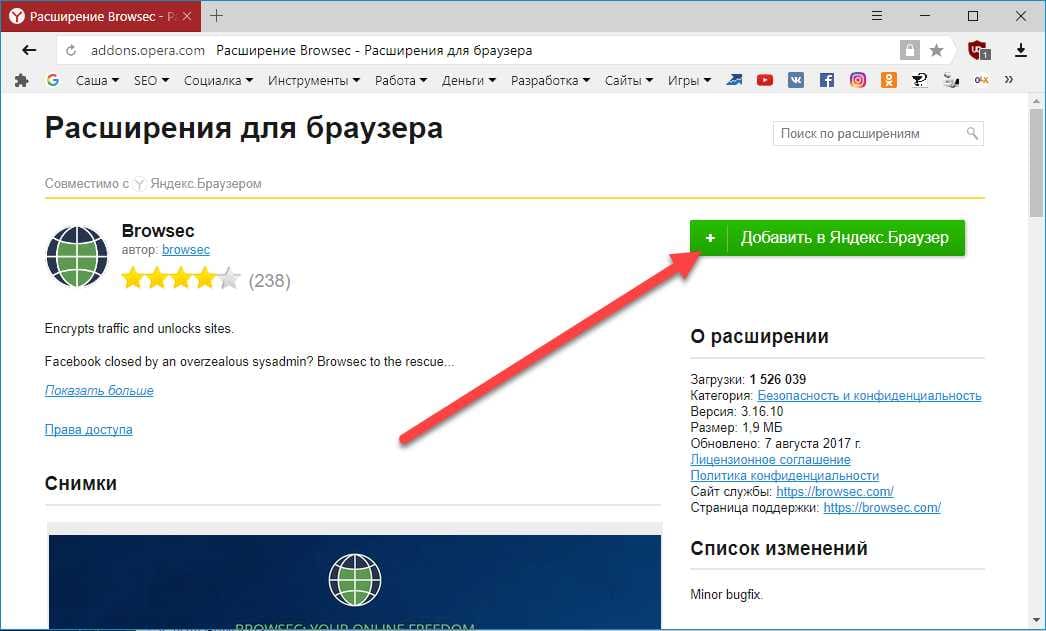The width and height of the screenshot is (1046, 631).
Task: Open the question-mark cup bookmark icon
Action: pyautogui.click(x=919, y=80)
